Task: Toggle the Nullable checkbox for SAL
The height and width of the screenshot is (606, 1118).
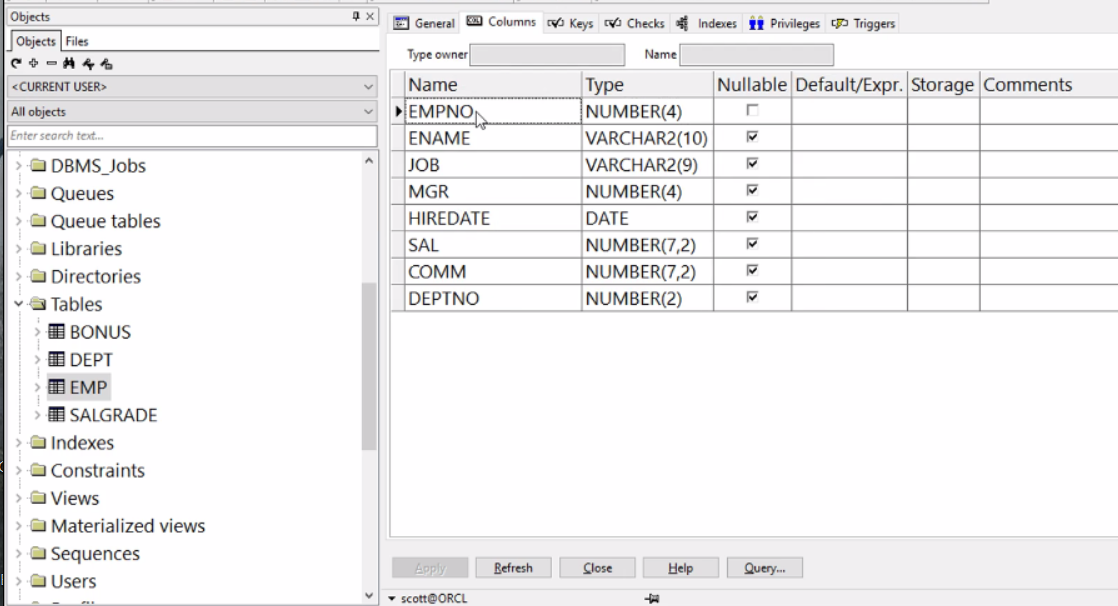Action: tap(752, 244)
